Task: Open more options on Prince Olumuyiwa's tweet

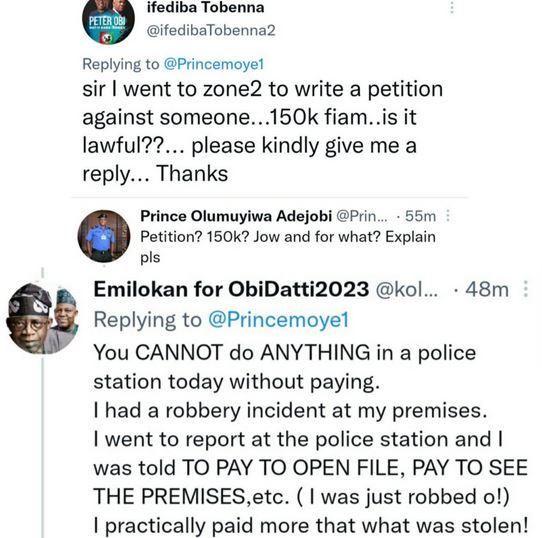Action: point(448,216)
